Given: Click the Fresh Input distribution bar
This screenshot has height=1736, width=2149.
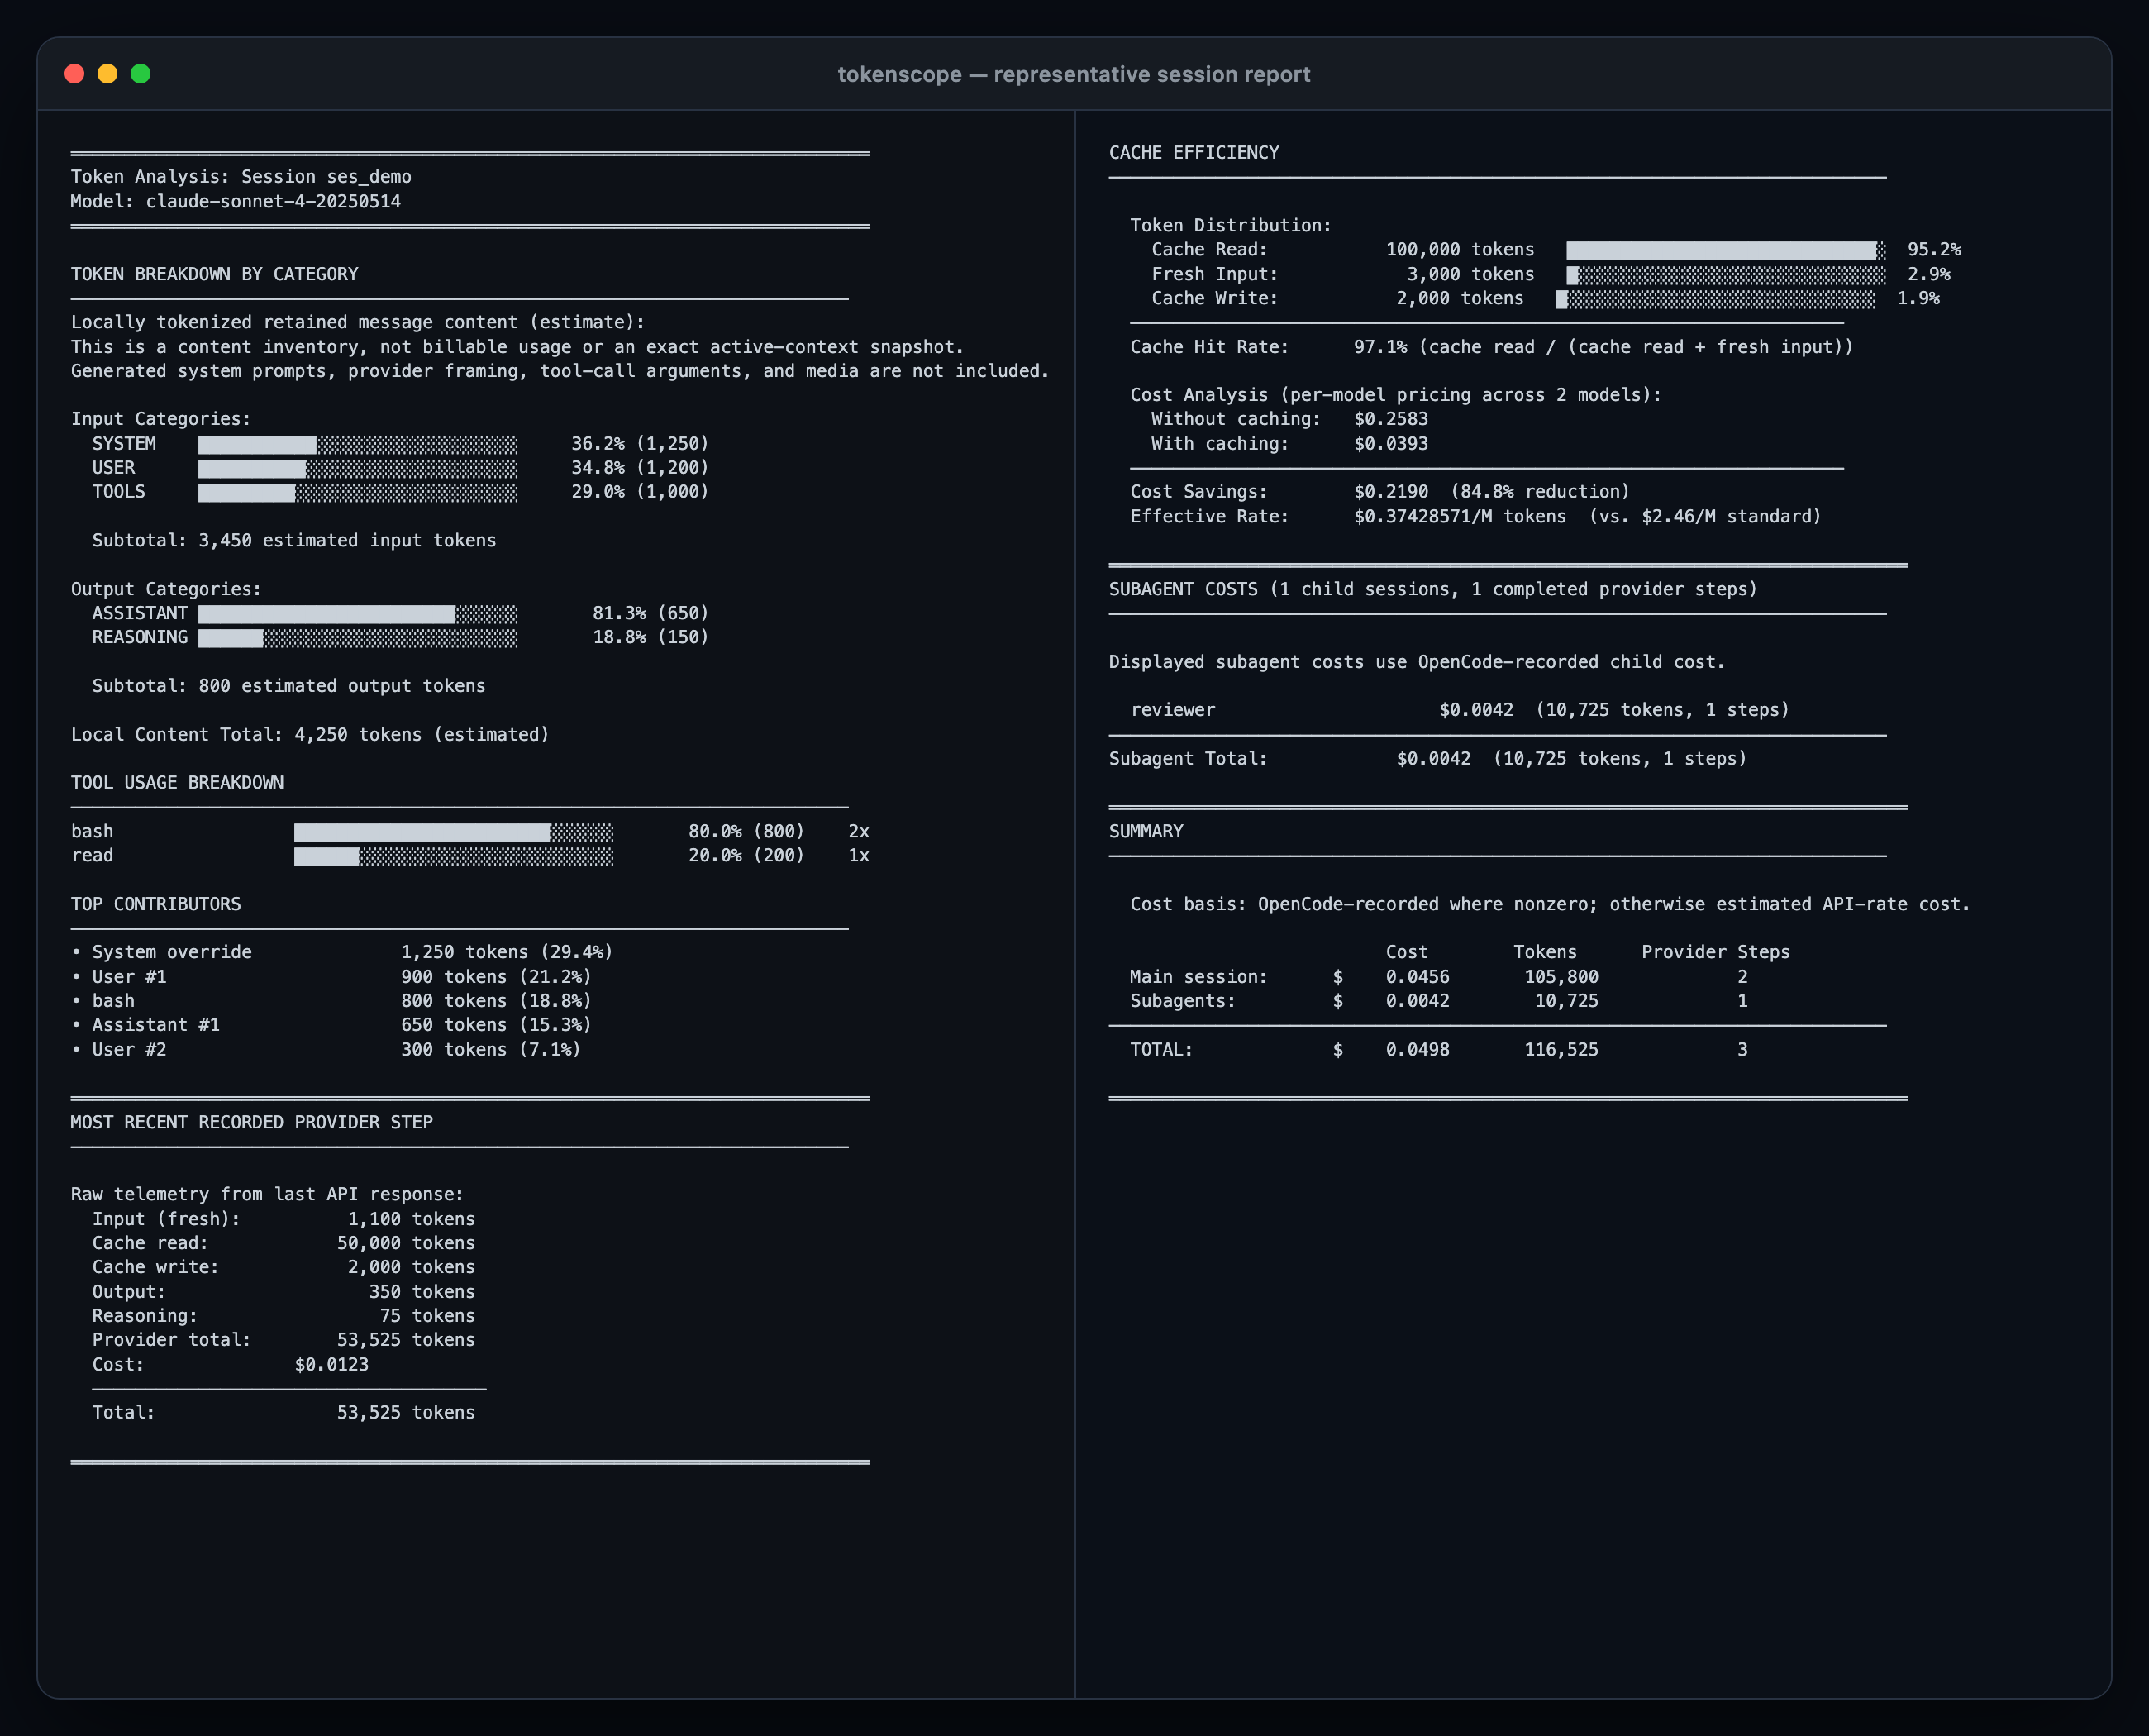Looking at the screenshot, I should (x=1726, y=274).
